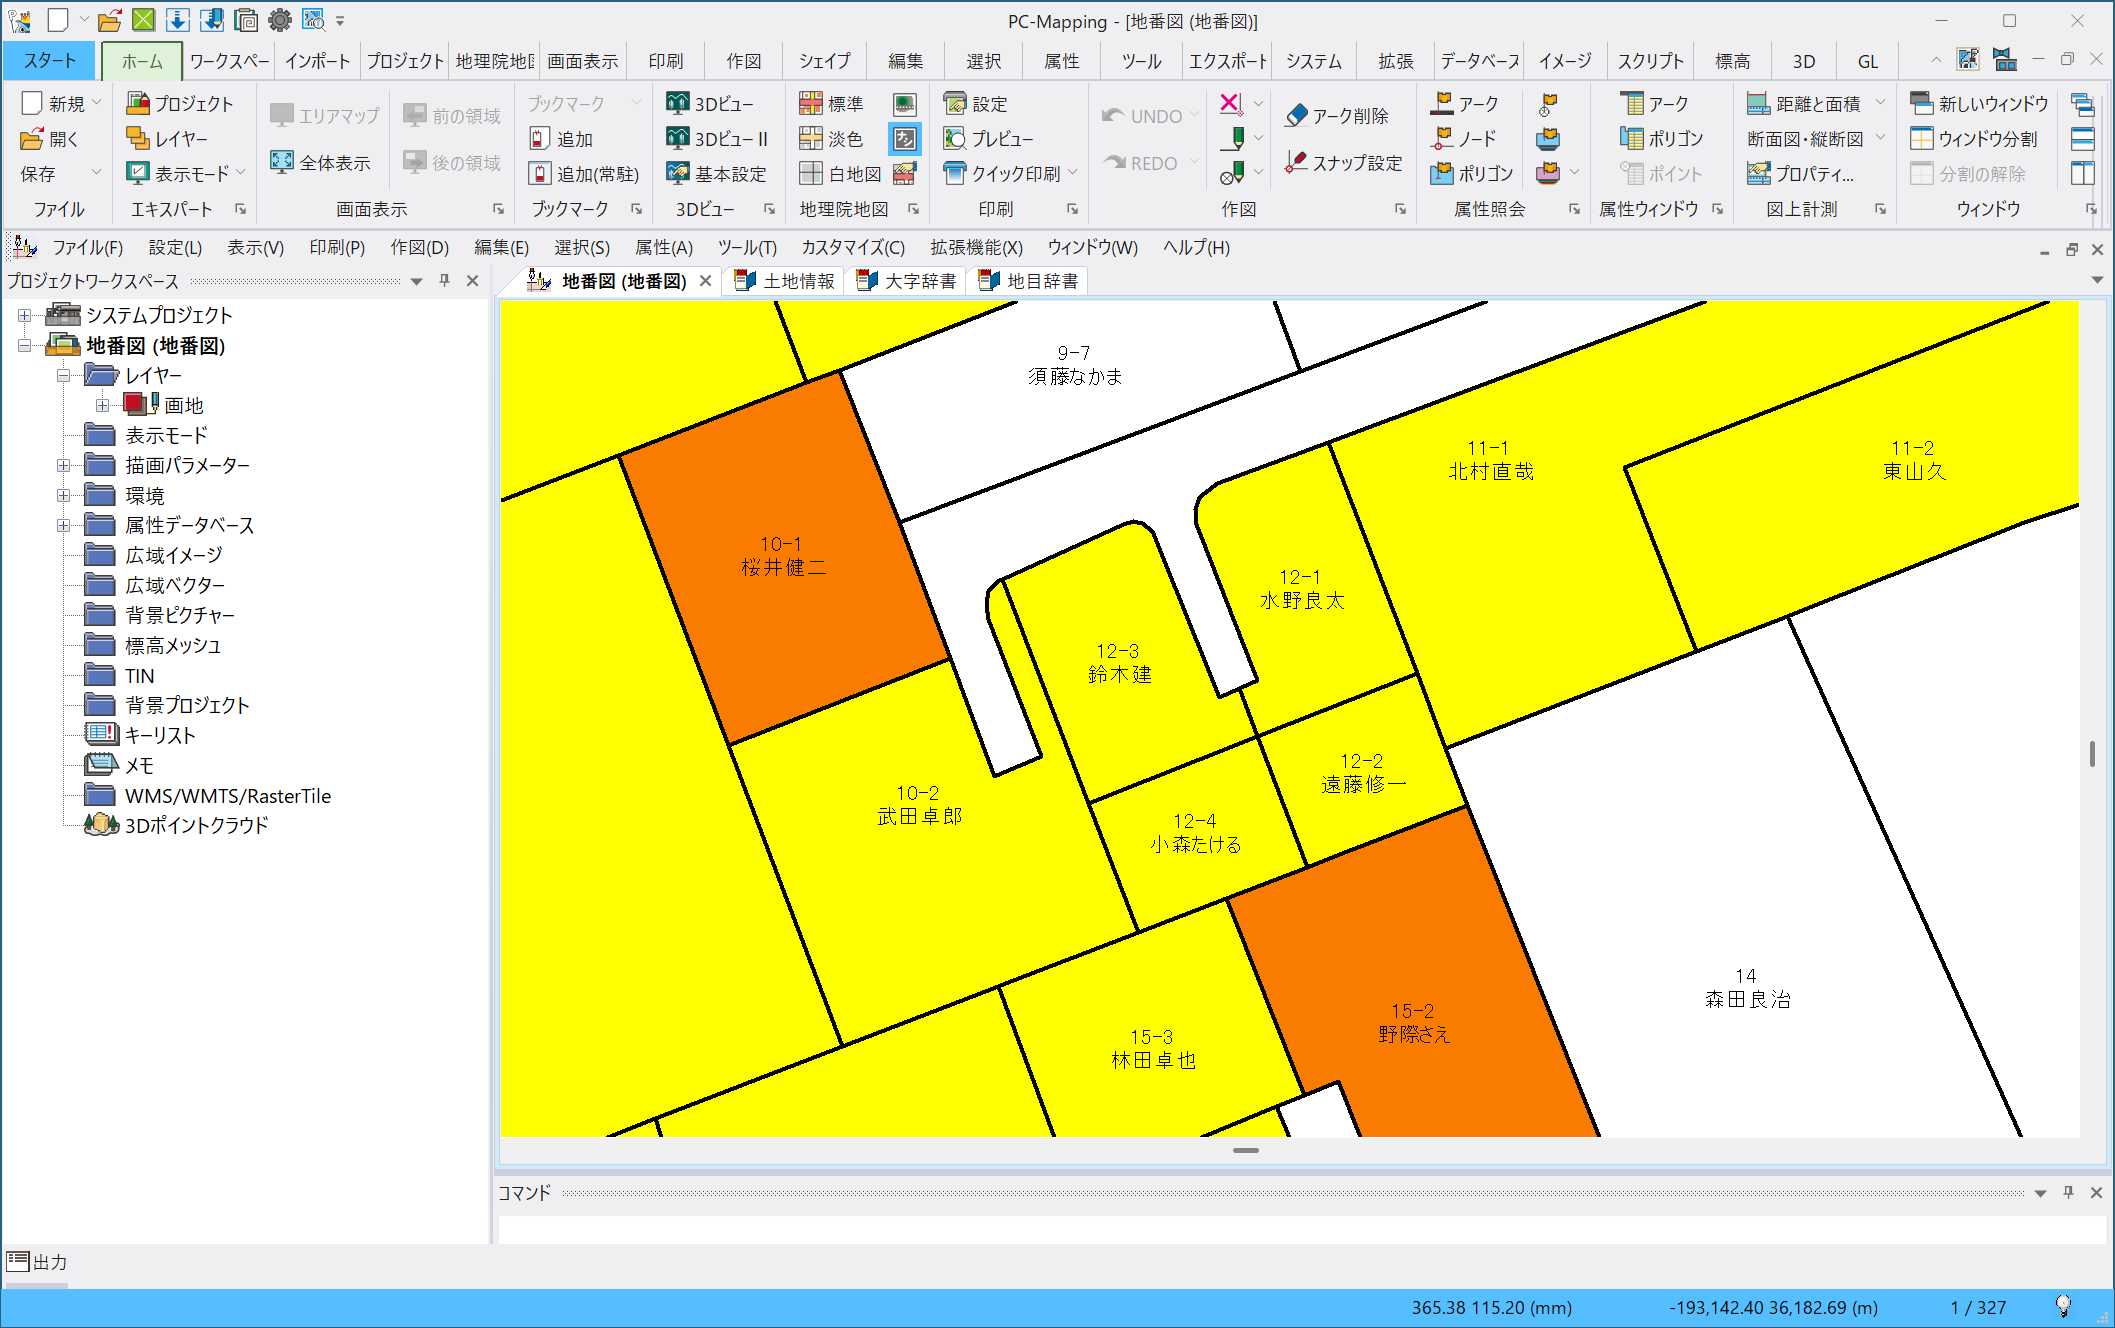Toggle the pin on Project Workspace panel
The width and height of the screenshot is (2115, 1328).
(x=445, y=281)
